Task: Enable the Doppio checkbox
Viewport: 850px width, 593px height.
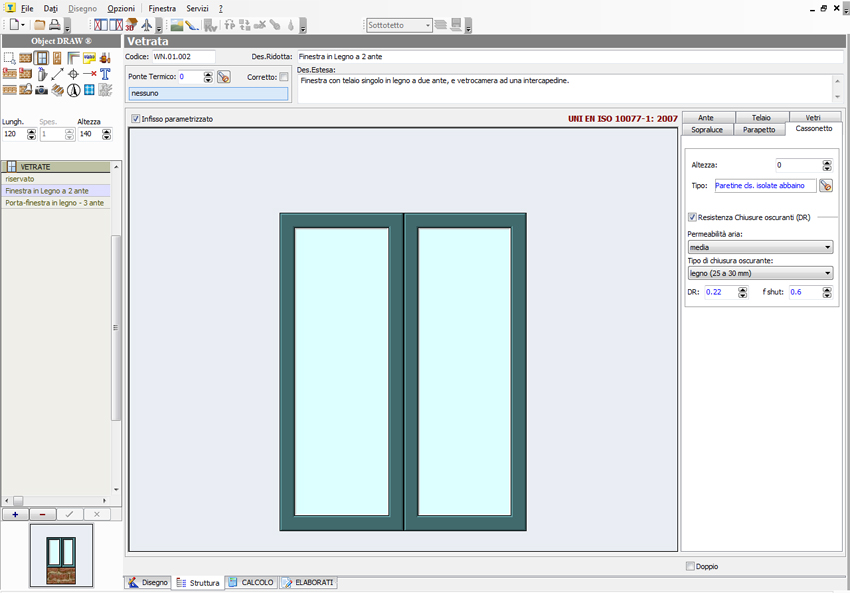Action: 690,566
